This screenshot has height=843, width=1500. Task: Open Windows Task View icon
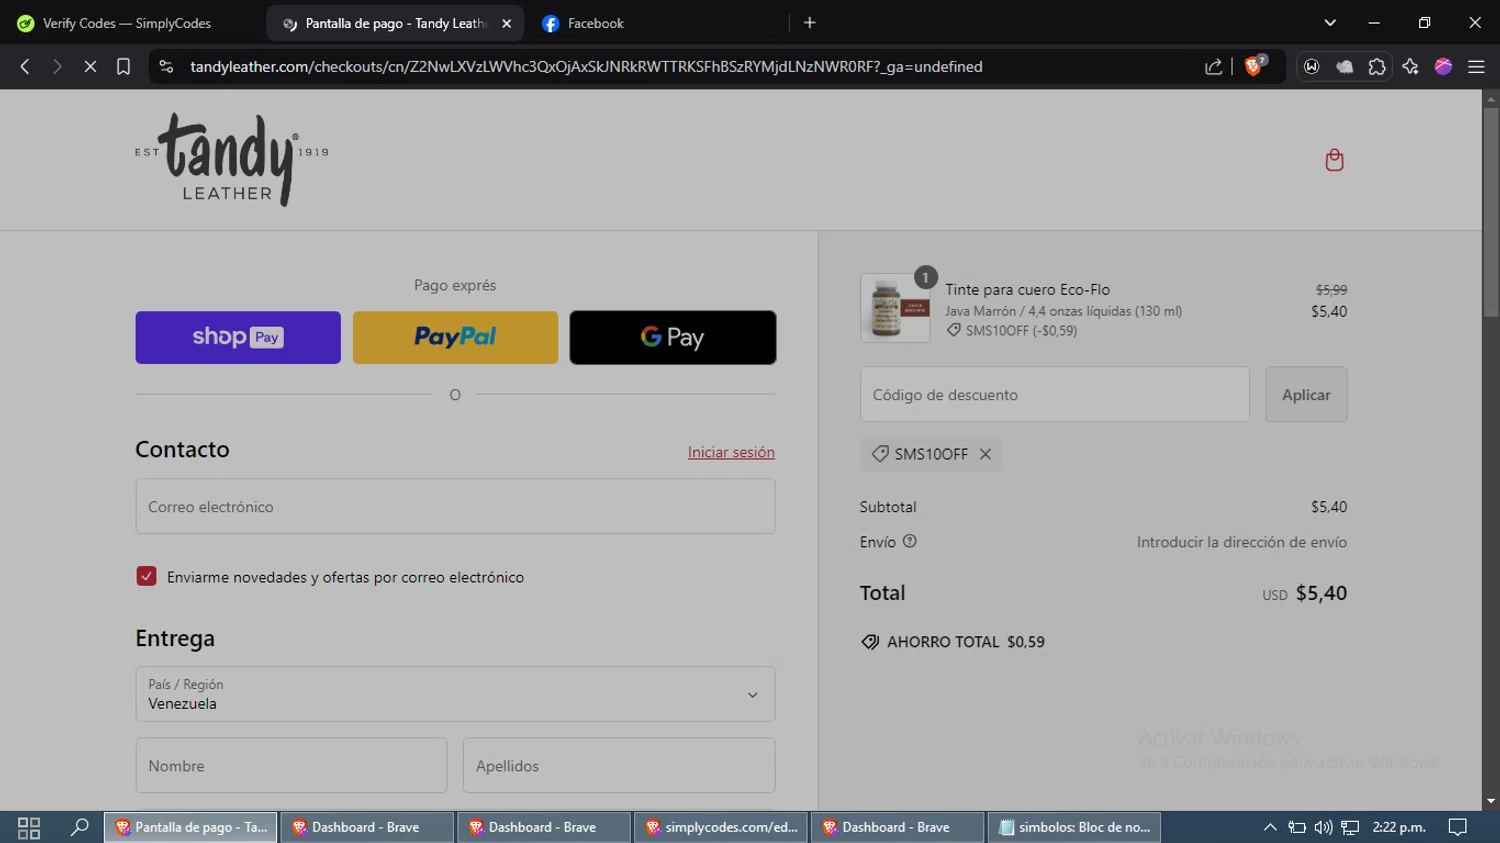(29, 828)
